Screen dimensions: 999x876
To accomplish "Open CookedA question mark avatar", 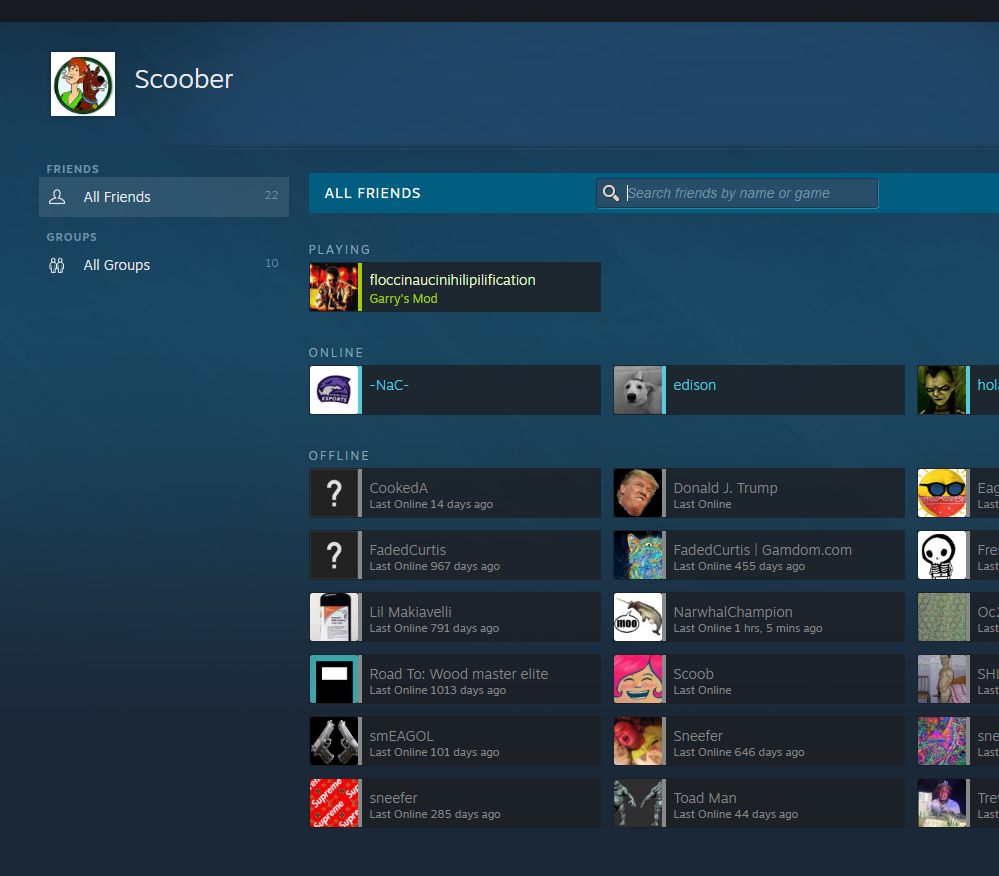I will (x=333, y=493).
